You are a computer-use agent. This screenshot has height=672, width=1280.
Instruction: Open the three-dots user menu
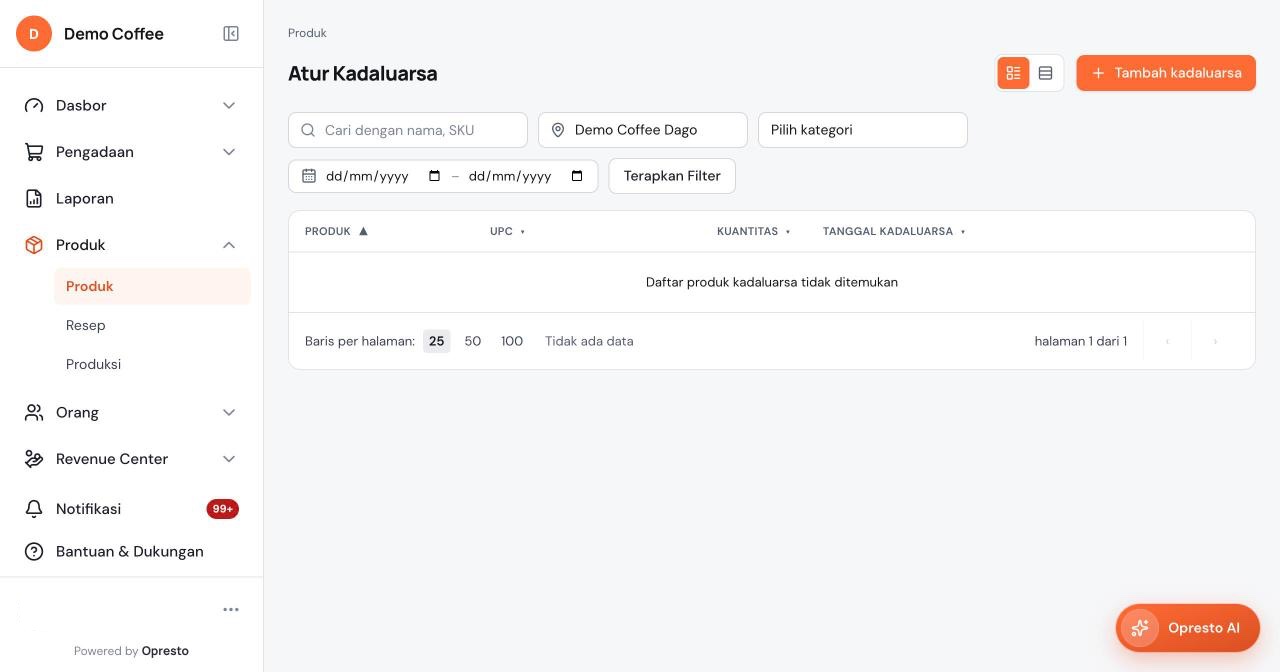point(231,609)
